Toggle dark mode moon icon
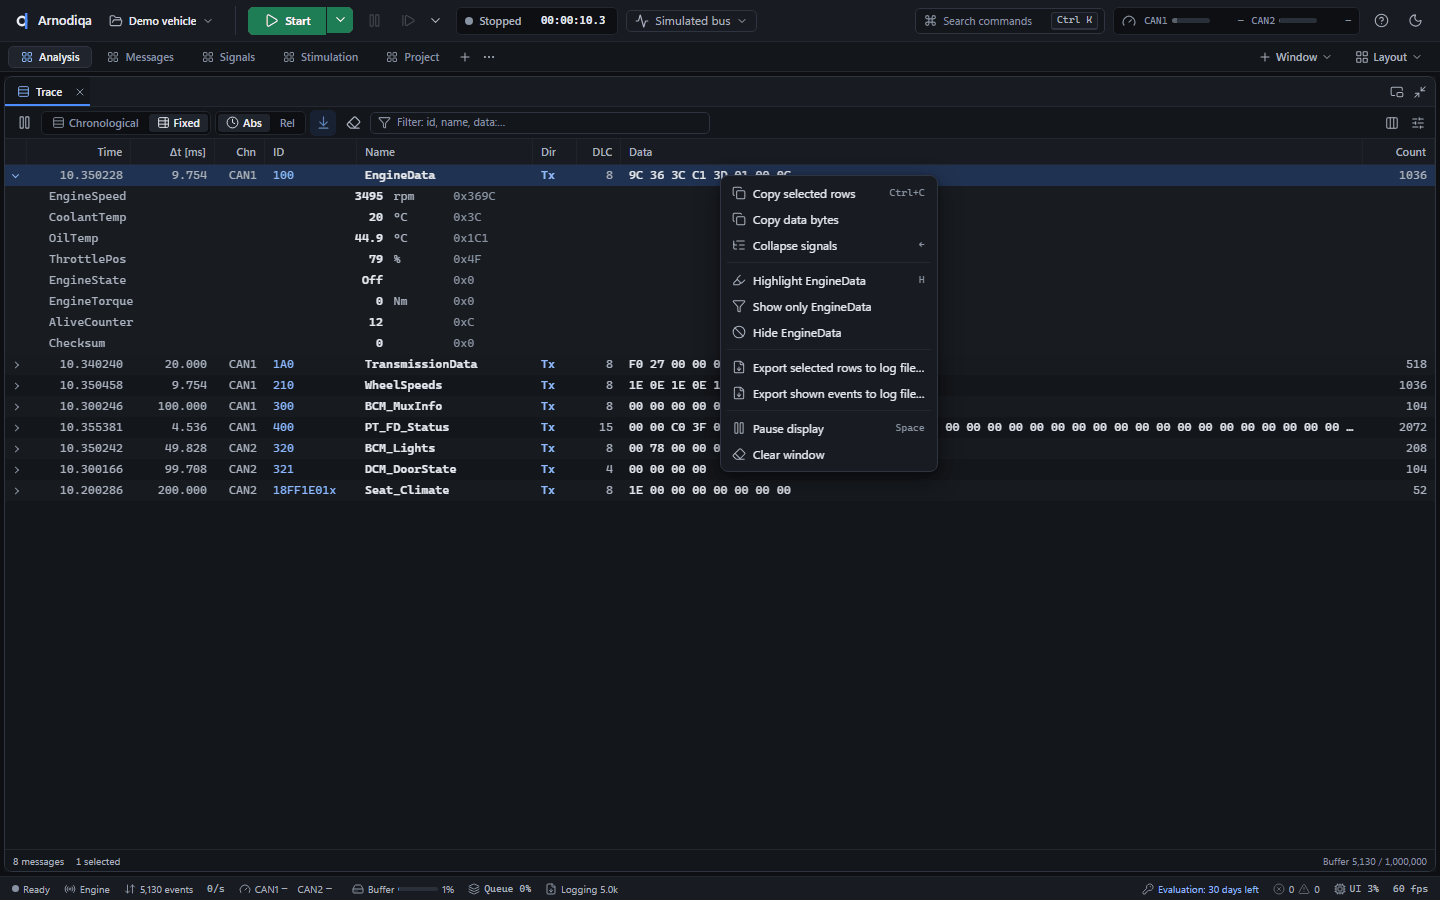1440x900 pixels. 1415,20
